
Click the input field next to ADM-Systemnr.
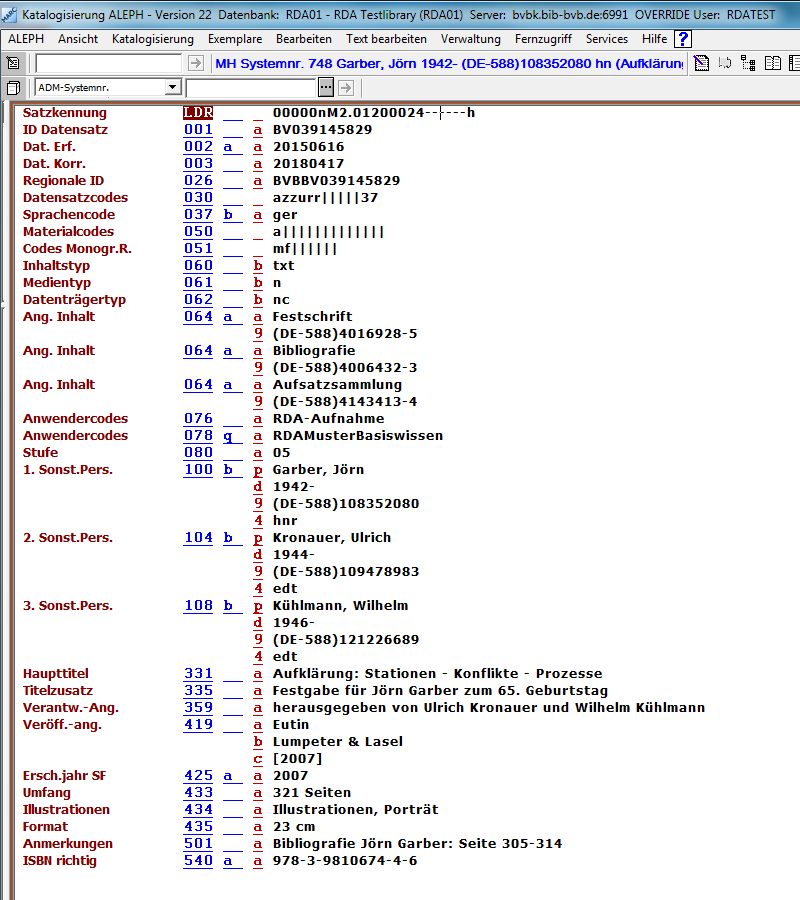[x=250, y=88]
